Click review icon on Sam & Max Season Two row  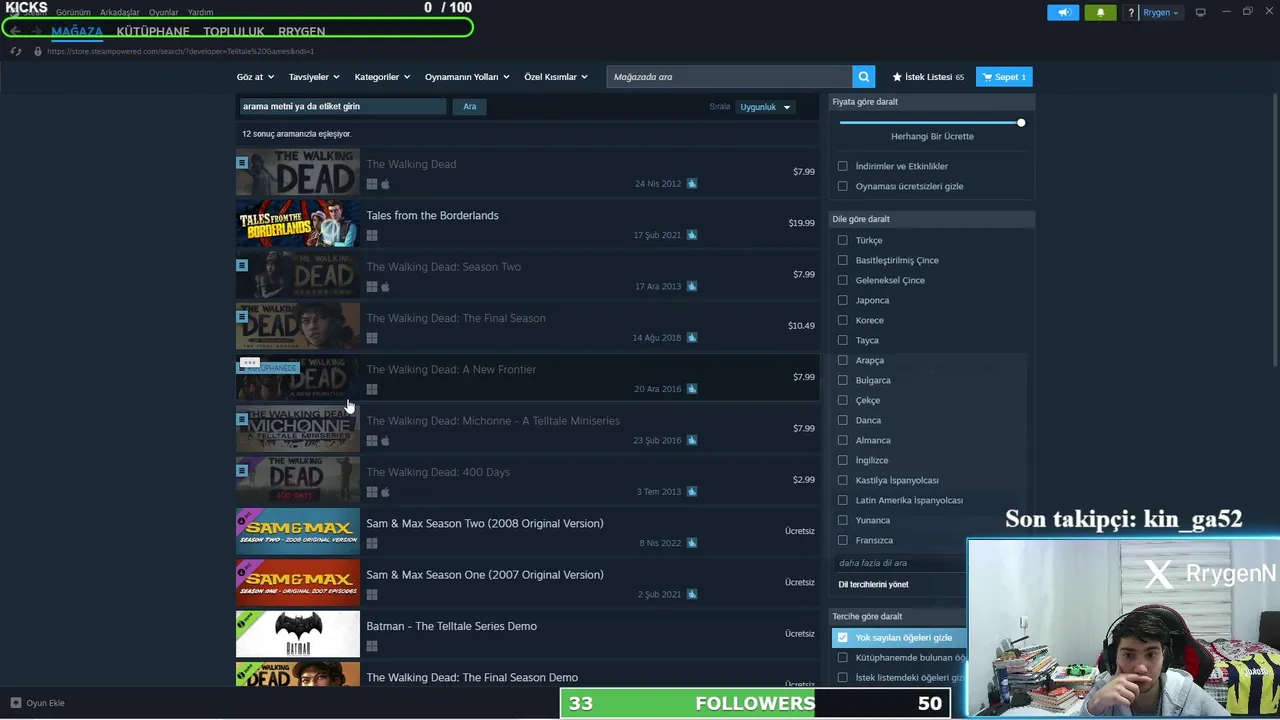click(x=692, y=543)
